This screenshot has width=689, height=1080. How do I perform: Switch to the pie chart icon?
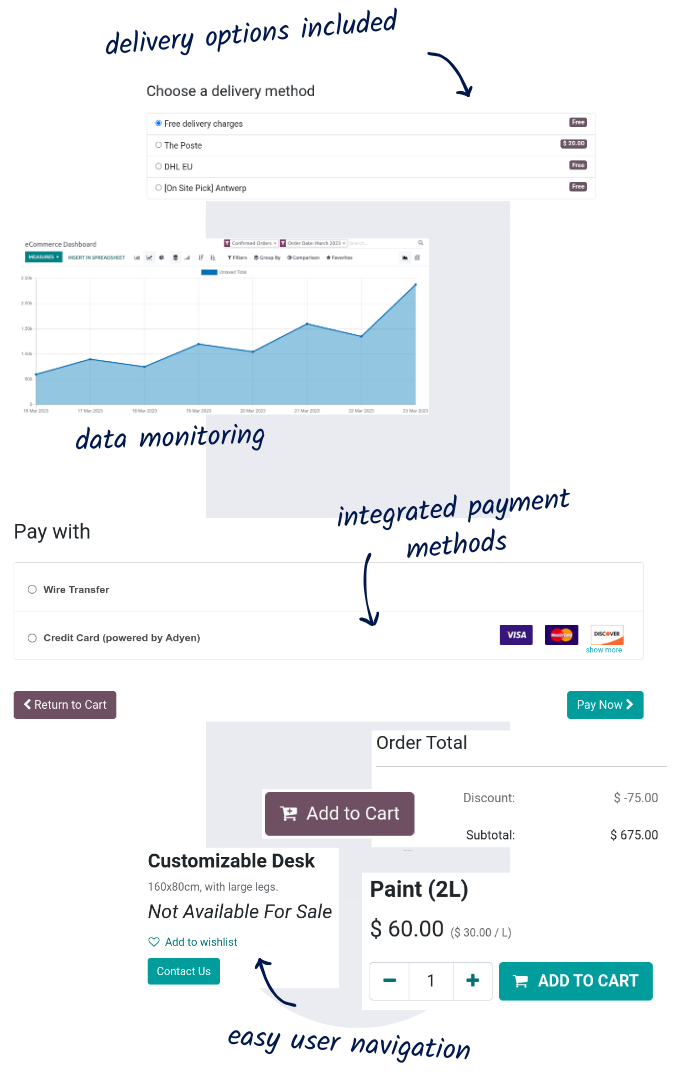(x=162, y=257)
